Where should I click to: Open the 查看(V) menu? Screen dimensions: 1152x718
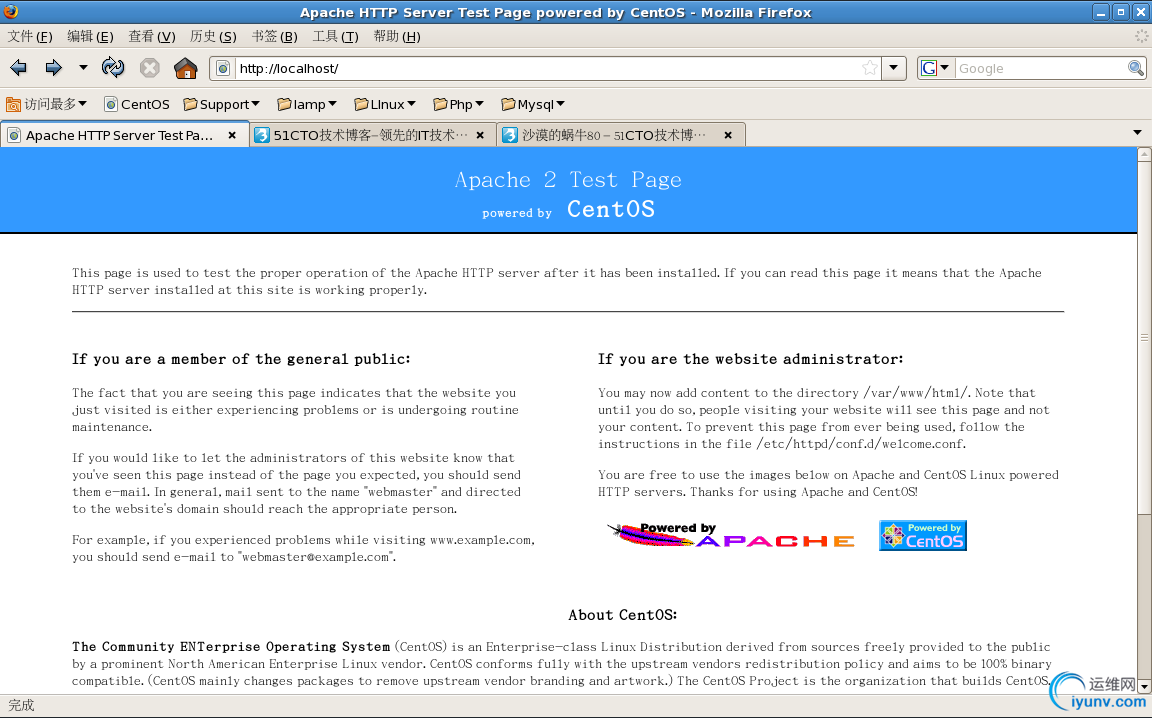click(x=152, y=37)
